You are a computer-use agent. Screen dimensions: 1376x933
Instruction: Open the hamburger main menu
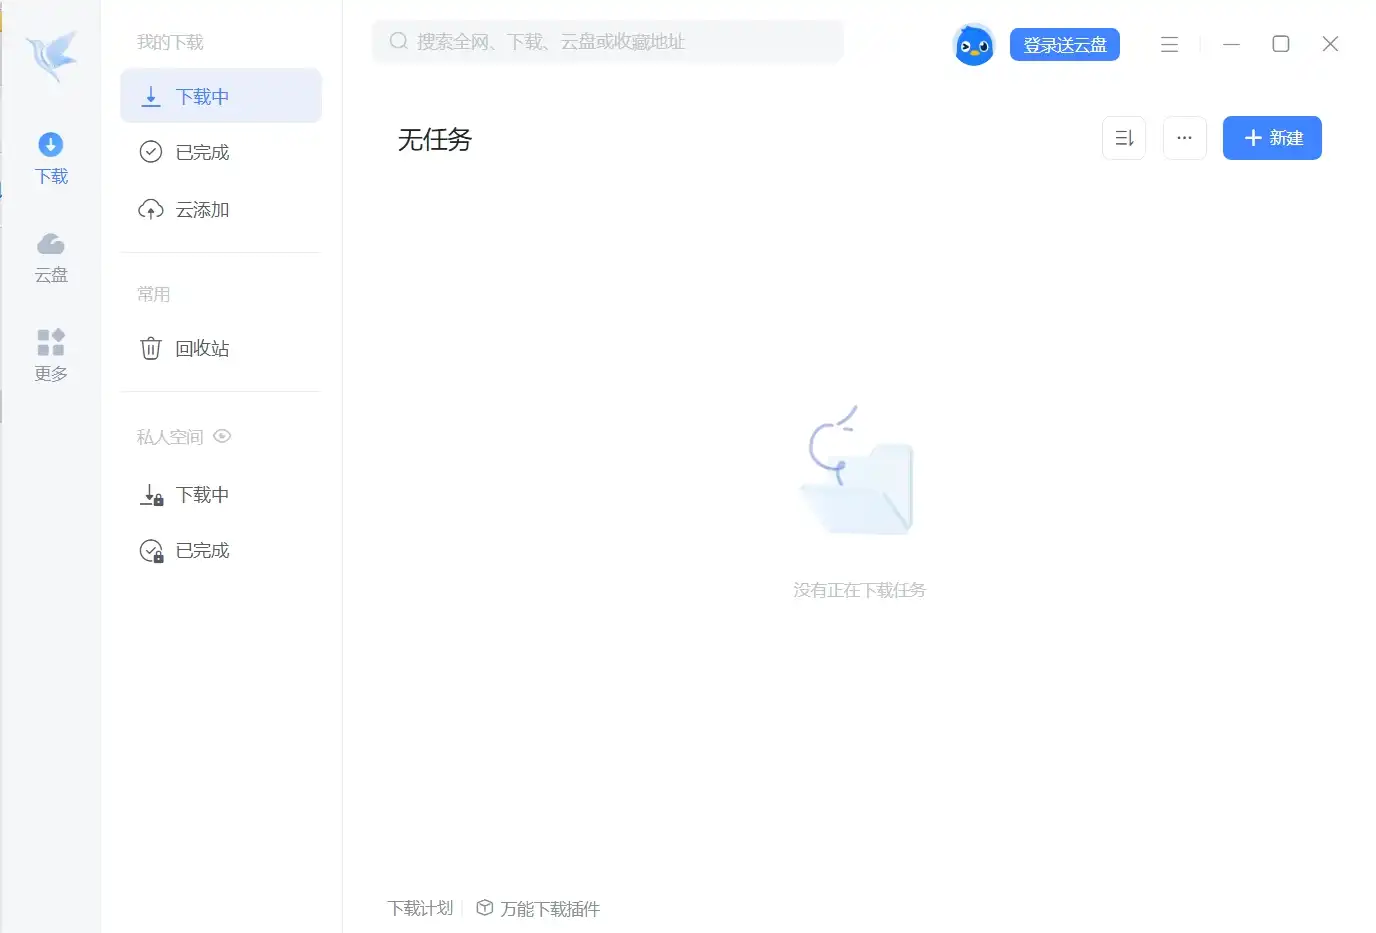click(x=1169, y=44)
